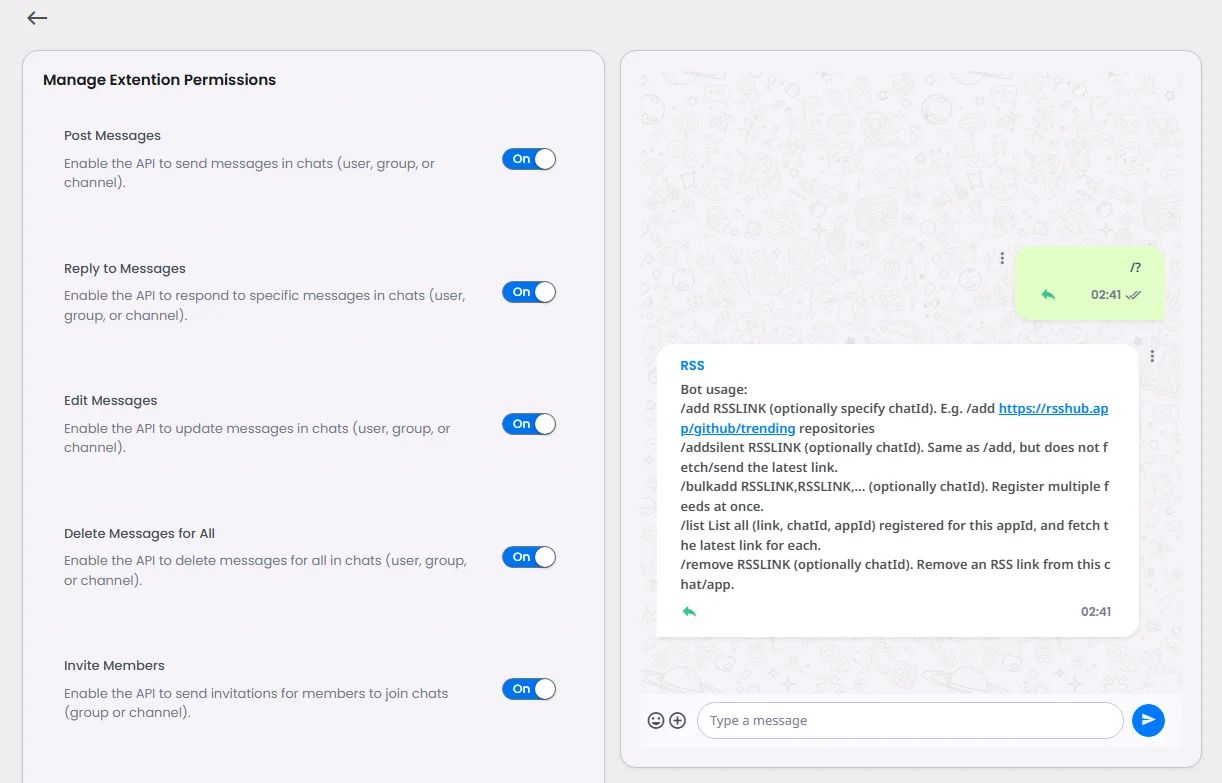This screenshot has height=783, width=1222.
Task: Click the double-check read receipt icon
Action: [x=1133, y=295]
